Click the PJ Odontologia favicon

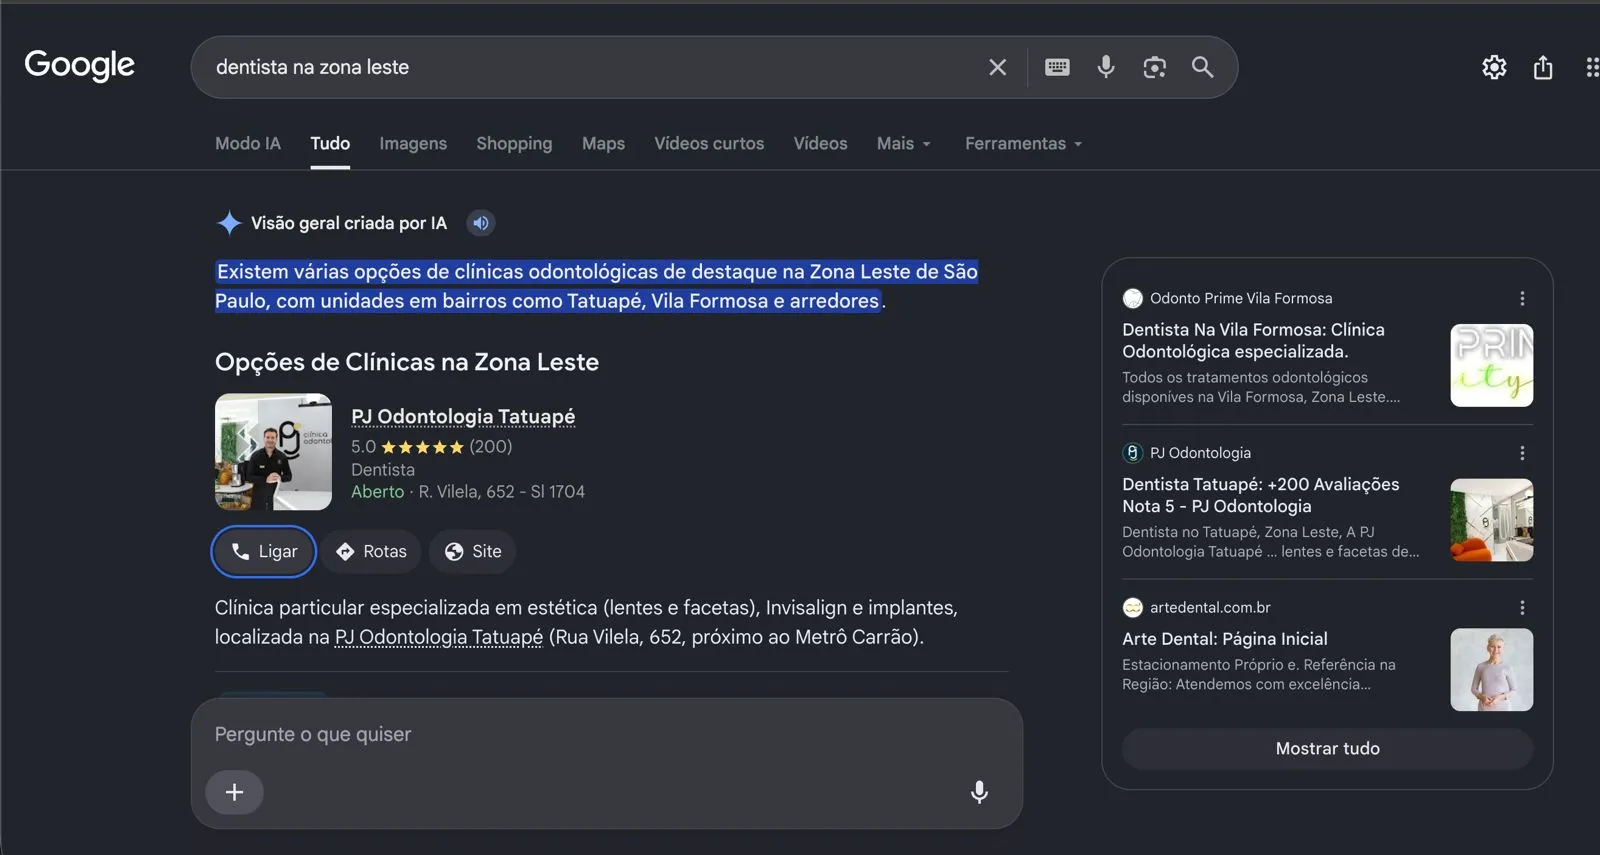pyautogui.click(x=1132, y=453)
